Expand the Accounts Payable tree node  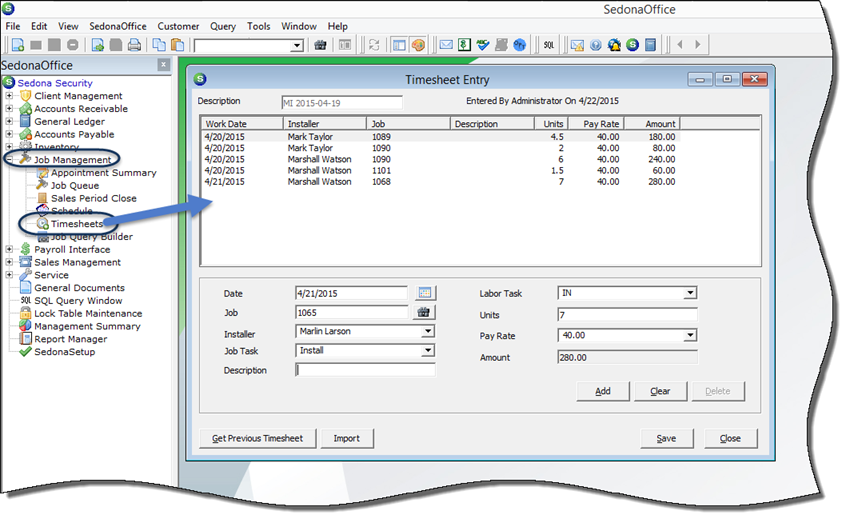[x=9, y=134]
